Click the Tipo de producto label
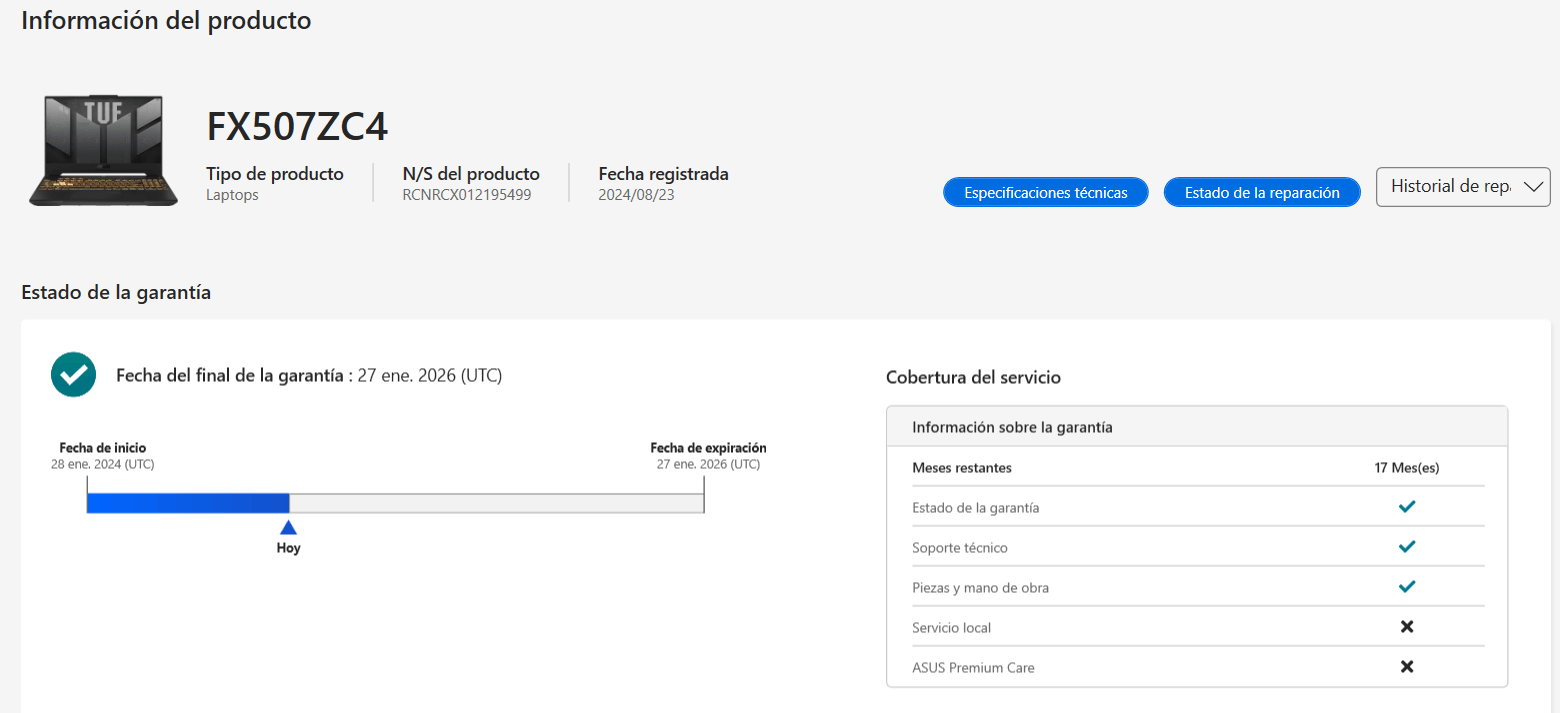 click(x=275, y=174)
